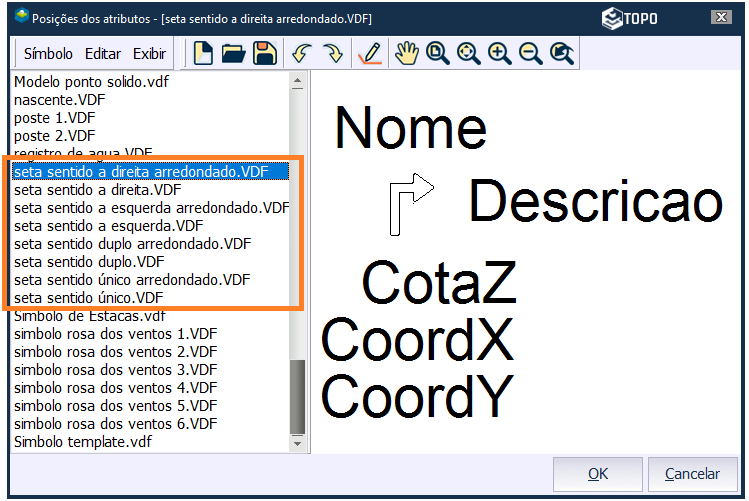Screen dimensions: 749x501
Task: Click the Open folder icon
Action: (234, 54)
